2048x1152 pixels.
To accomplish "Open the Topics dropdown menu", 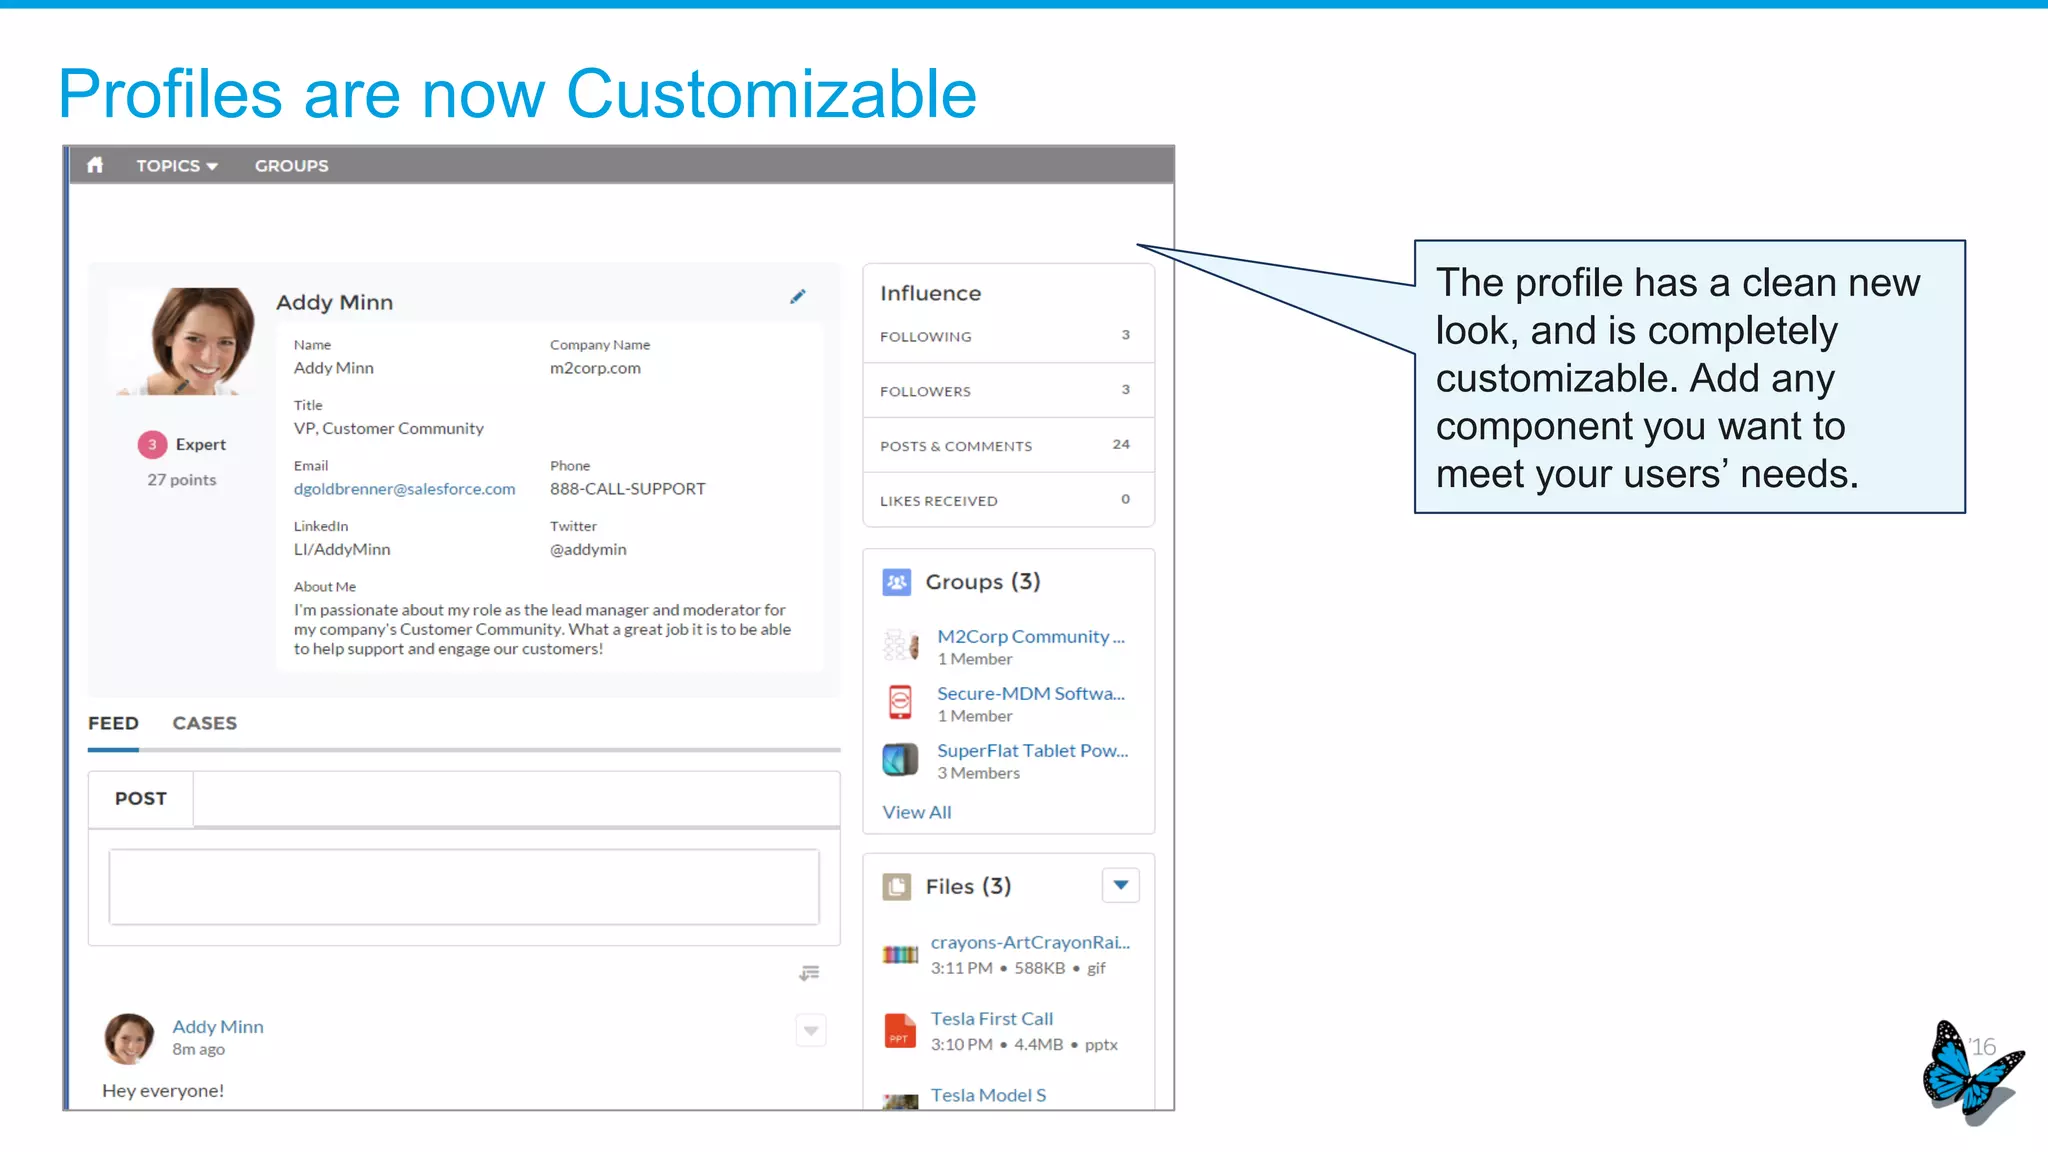I will 177,166.
